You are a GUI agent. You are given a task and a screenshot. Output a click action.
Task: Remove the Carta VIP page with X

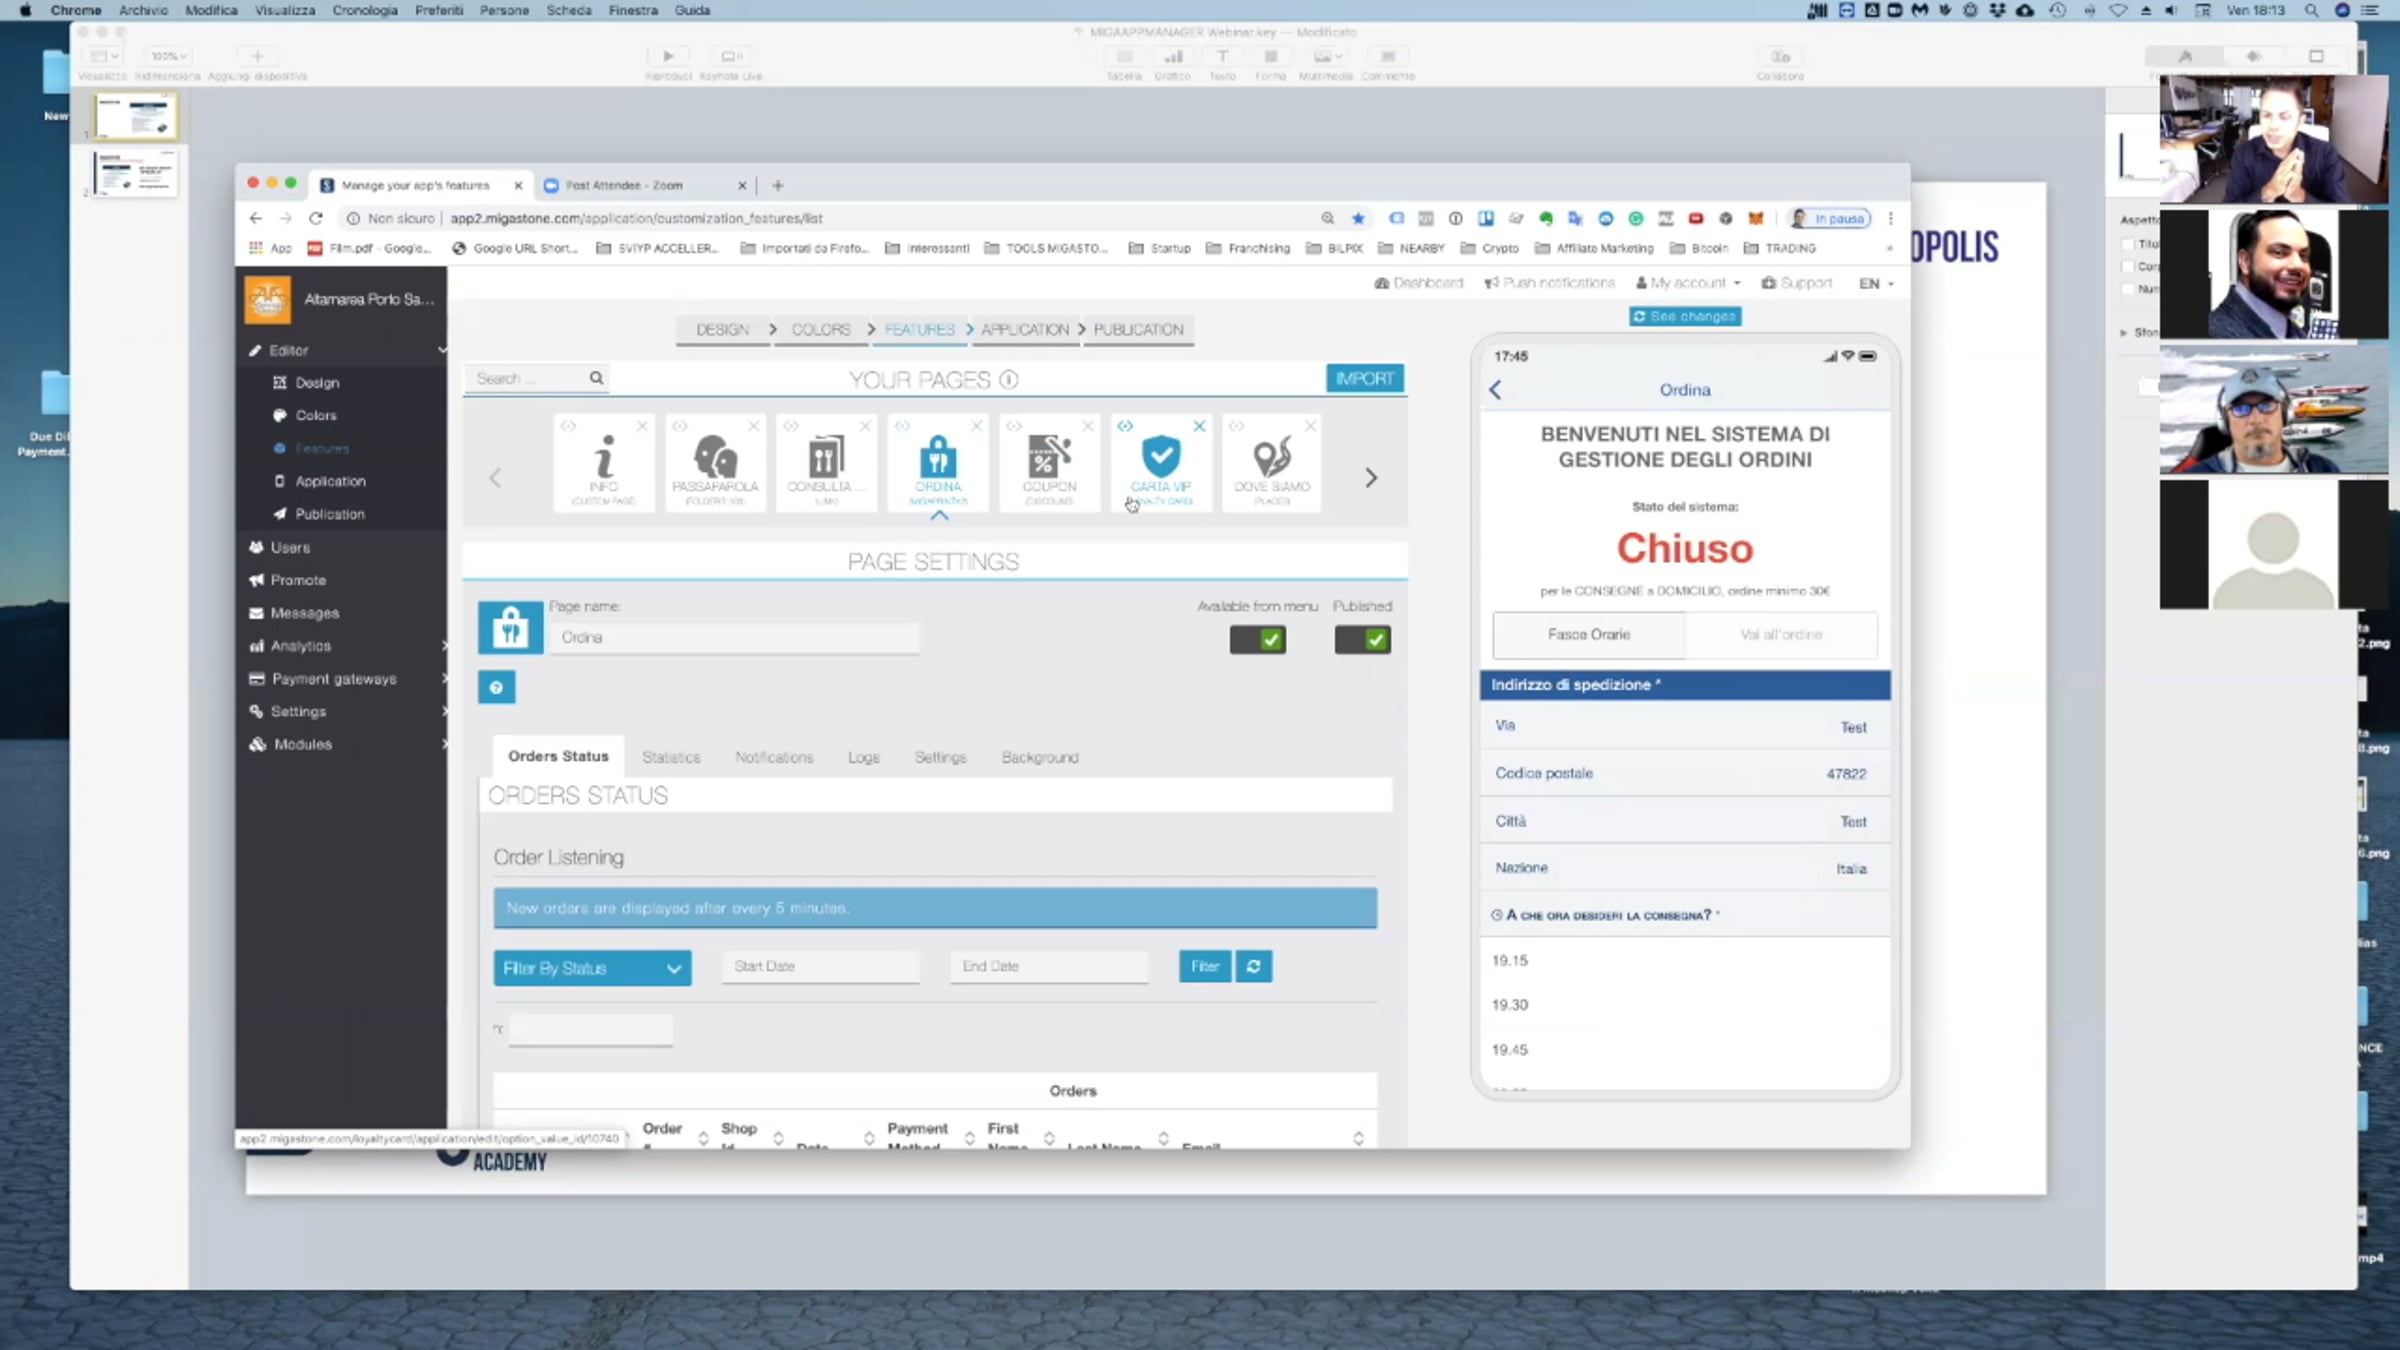(1199, 426)
